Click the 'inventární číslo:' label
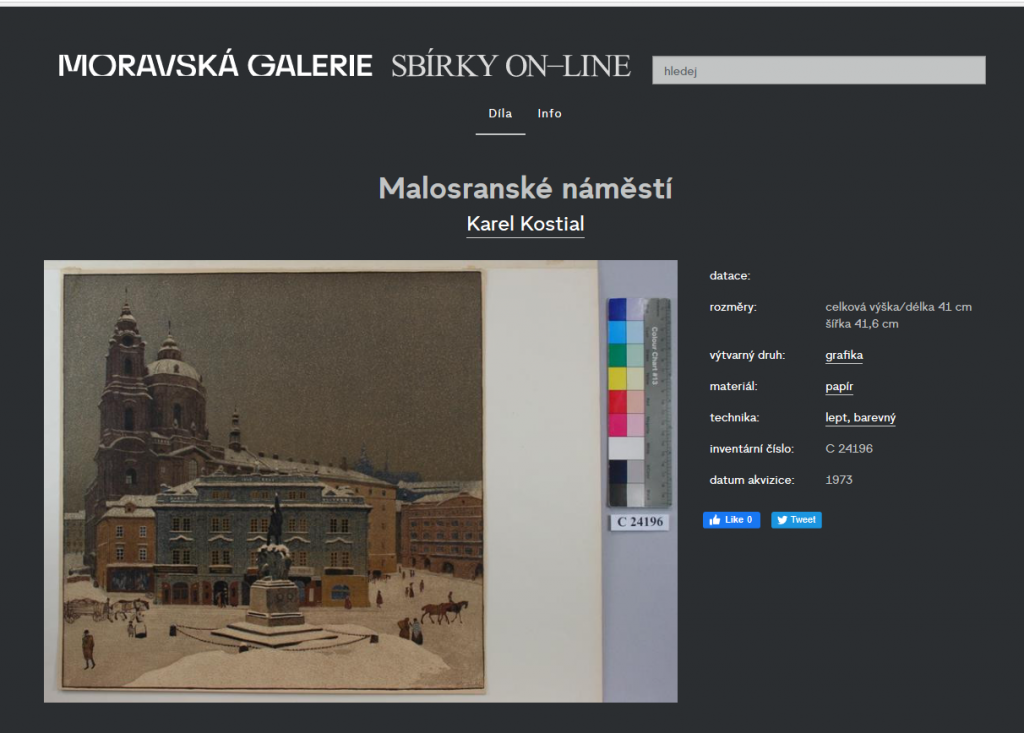The height and width of the screenshot is (733, 1024). click(x=752, y=449)
